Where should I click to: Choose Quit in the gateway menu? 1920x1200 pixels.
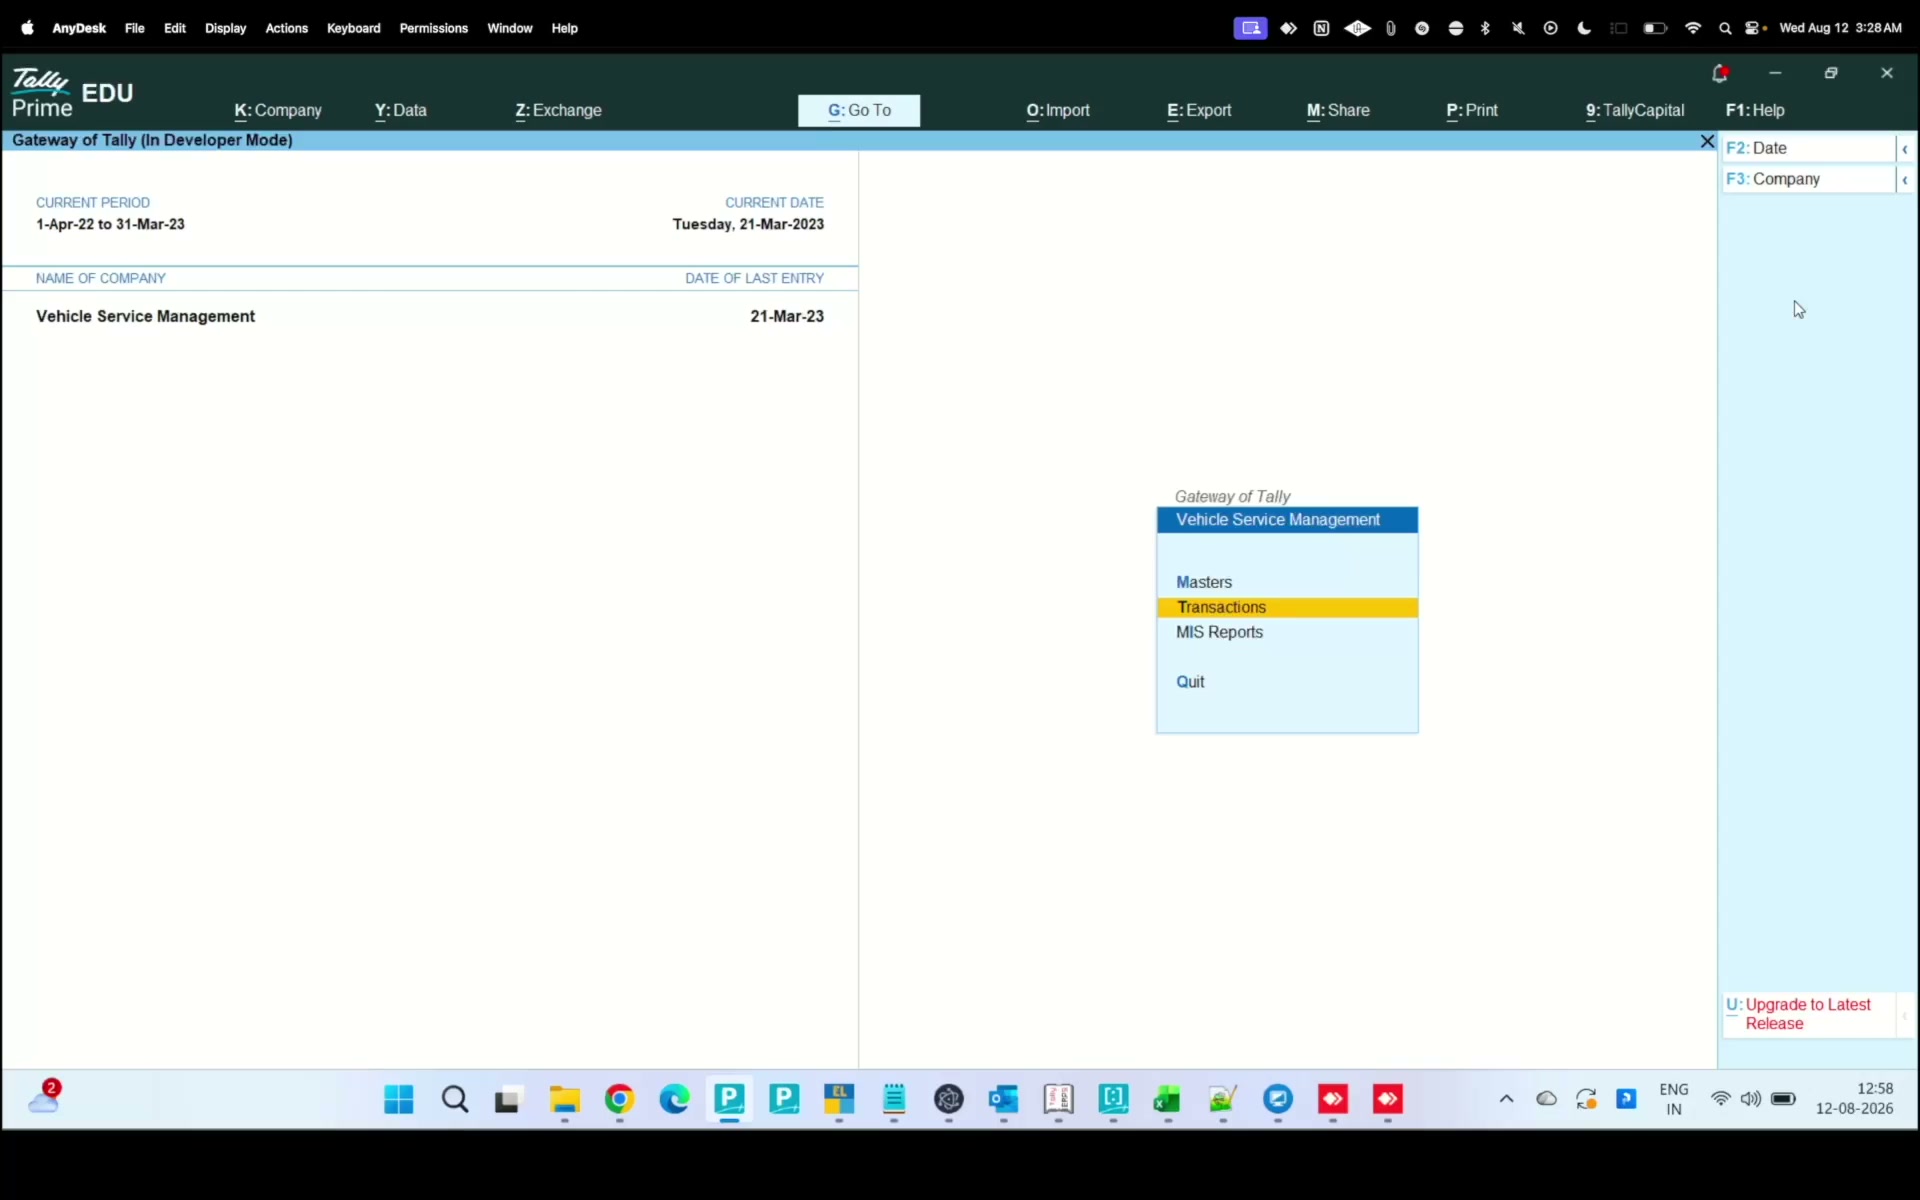click(x=1287, y=682)
